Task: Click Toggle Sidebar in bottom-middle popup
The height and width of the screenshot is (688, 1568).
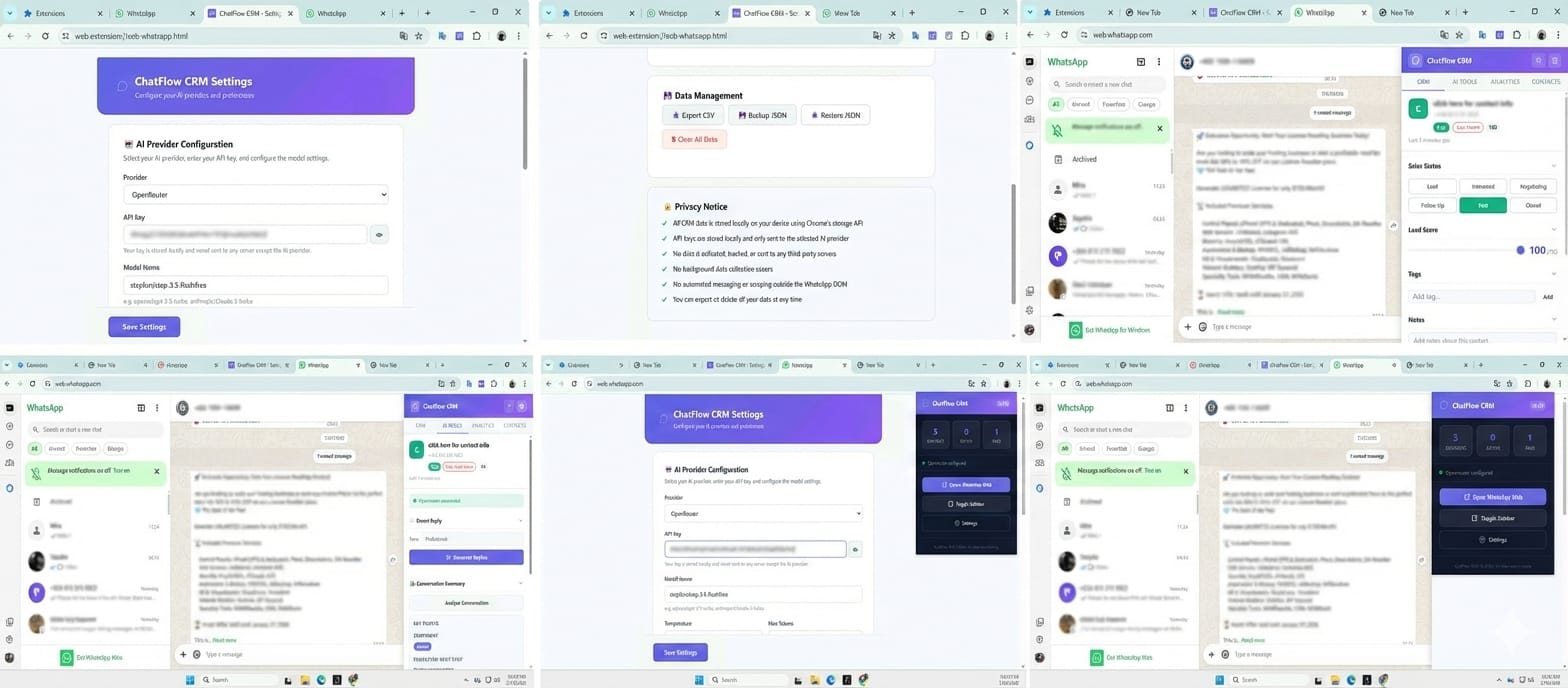Action: (965, 504)
